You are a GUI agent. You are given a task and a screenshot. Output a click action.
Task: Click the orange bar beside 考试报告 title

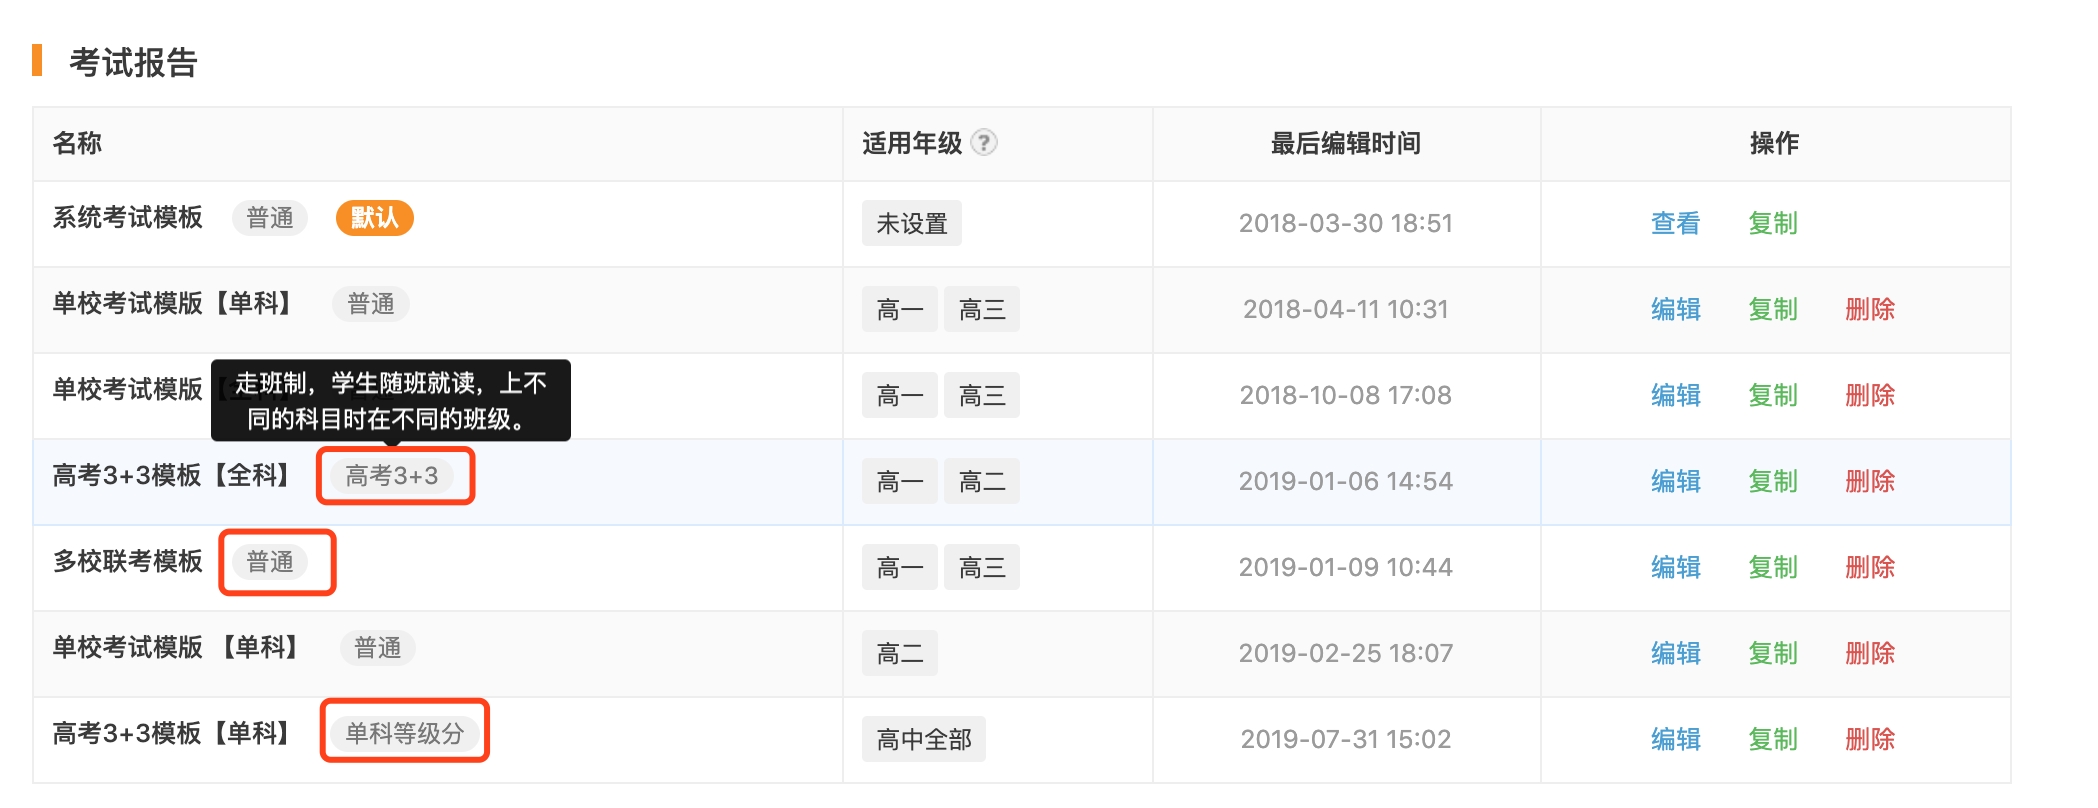pyautogui.click(x=39, y=62)
